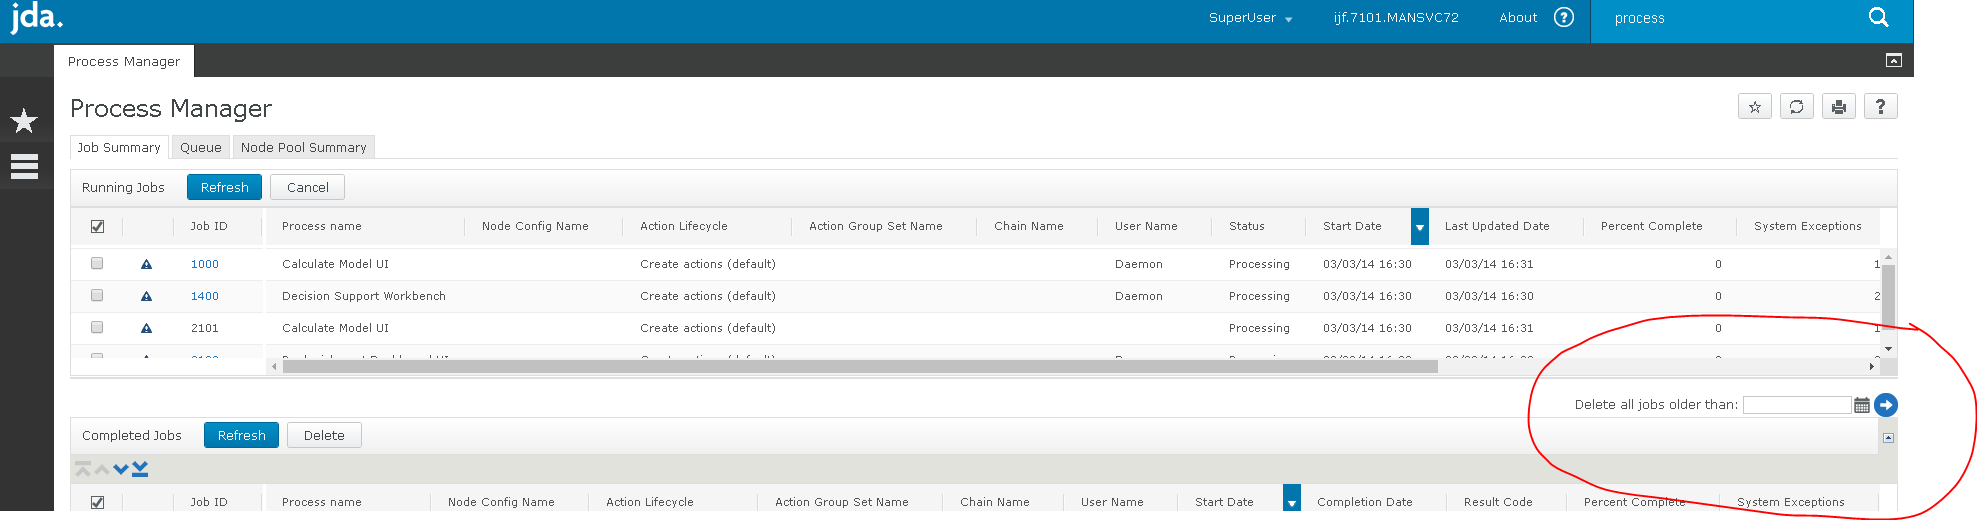Sort by Result Code column

(1498, 503)
